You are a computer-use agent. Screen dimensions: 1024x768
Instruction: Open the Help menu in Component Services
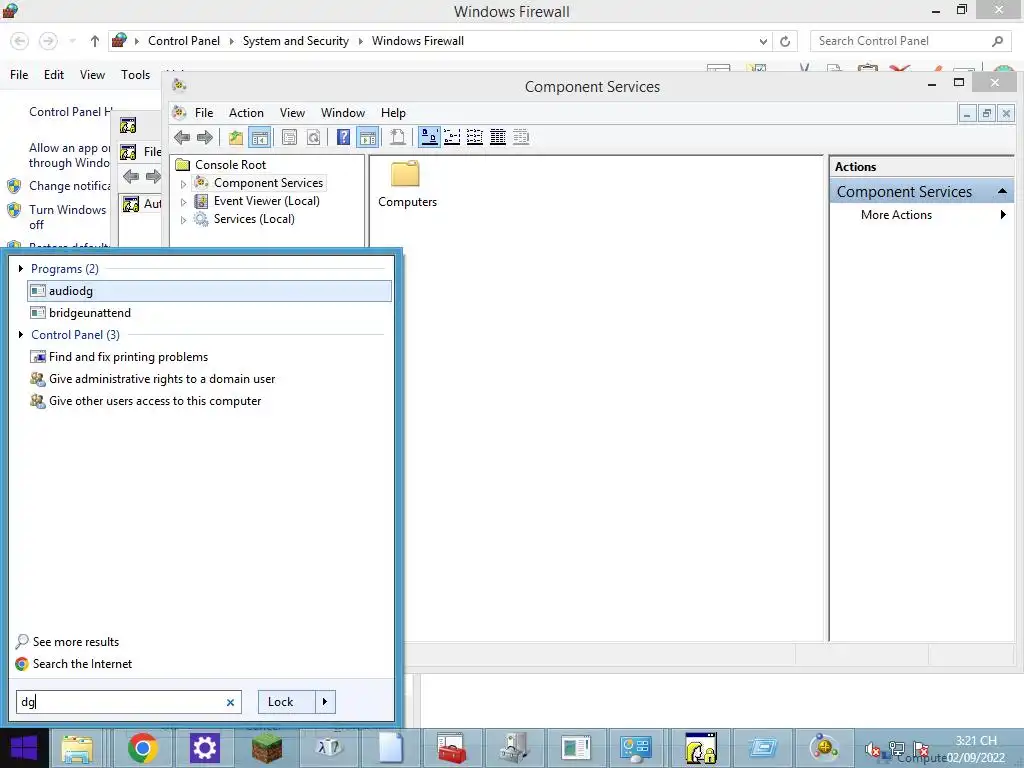point(393,112)
